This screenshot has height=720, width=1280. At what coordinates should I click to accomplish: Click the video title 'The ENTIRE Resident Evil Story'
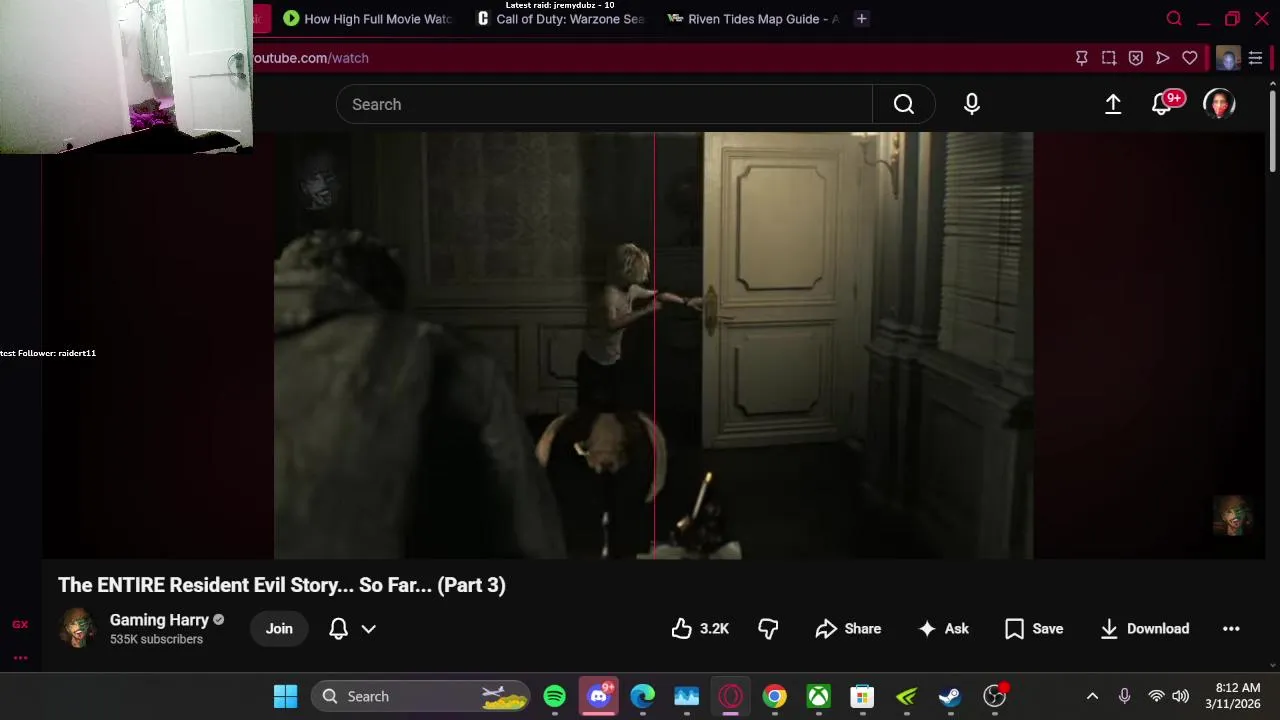click(x=282, y=585)
